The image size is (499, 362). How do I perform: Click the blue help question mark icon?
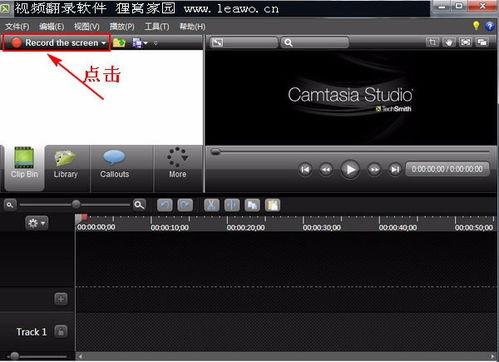pos(490,26)
